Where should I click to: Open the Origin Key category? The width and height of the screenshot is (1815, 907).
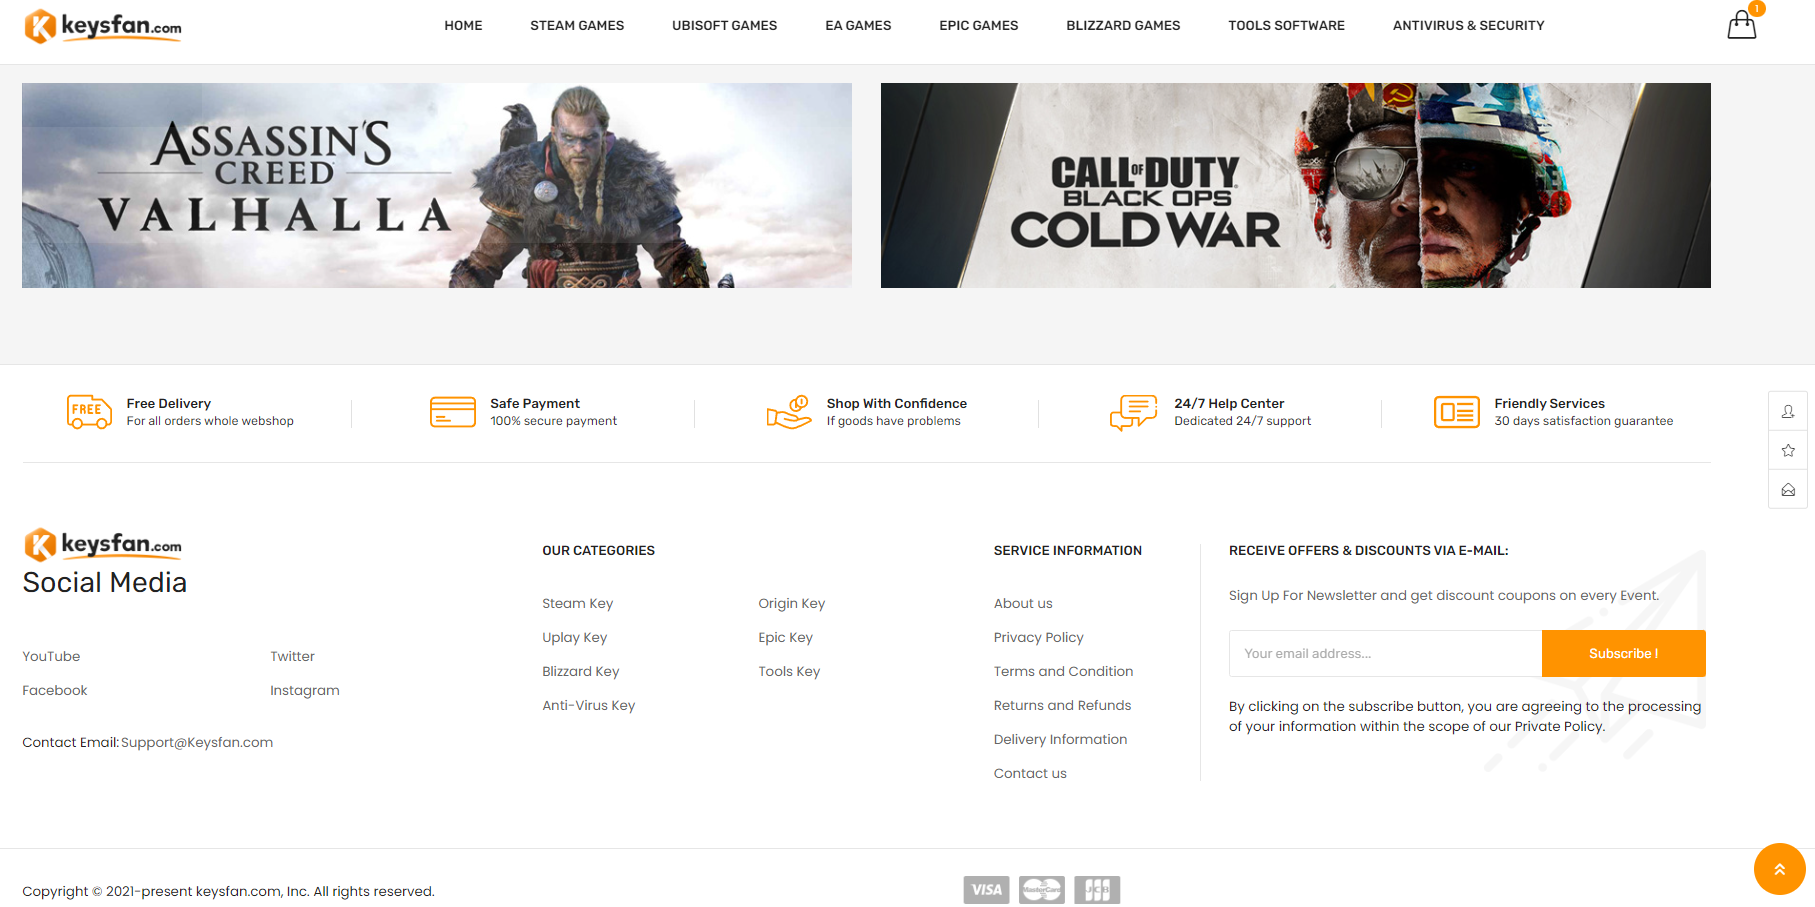point(792,604)
